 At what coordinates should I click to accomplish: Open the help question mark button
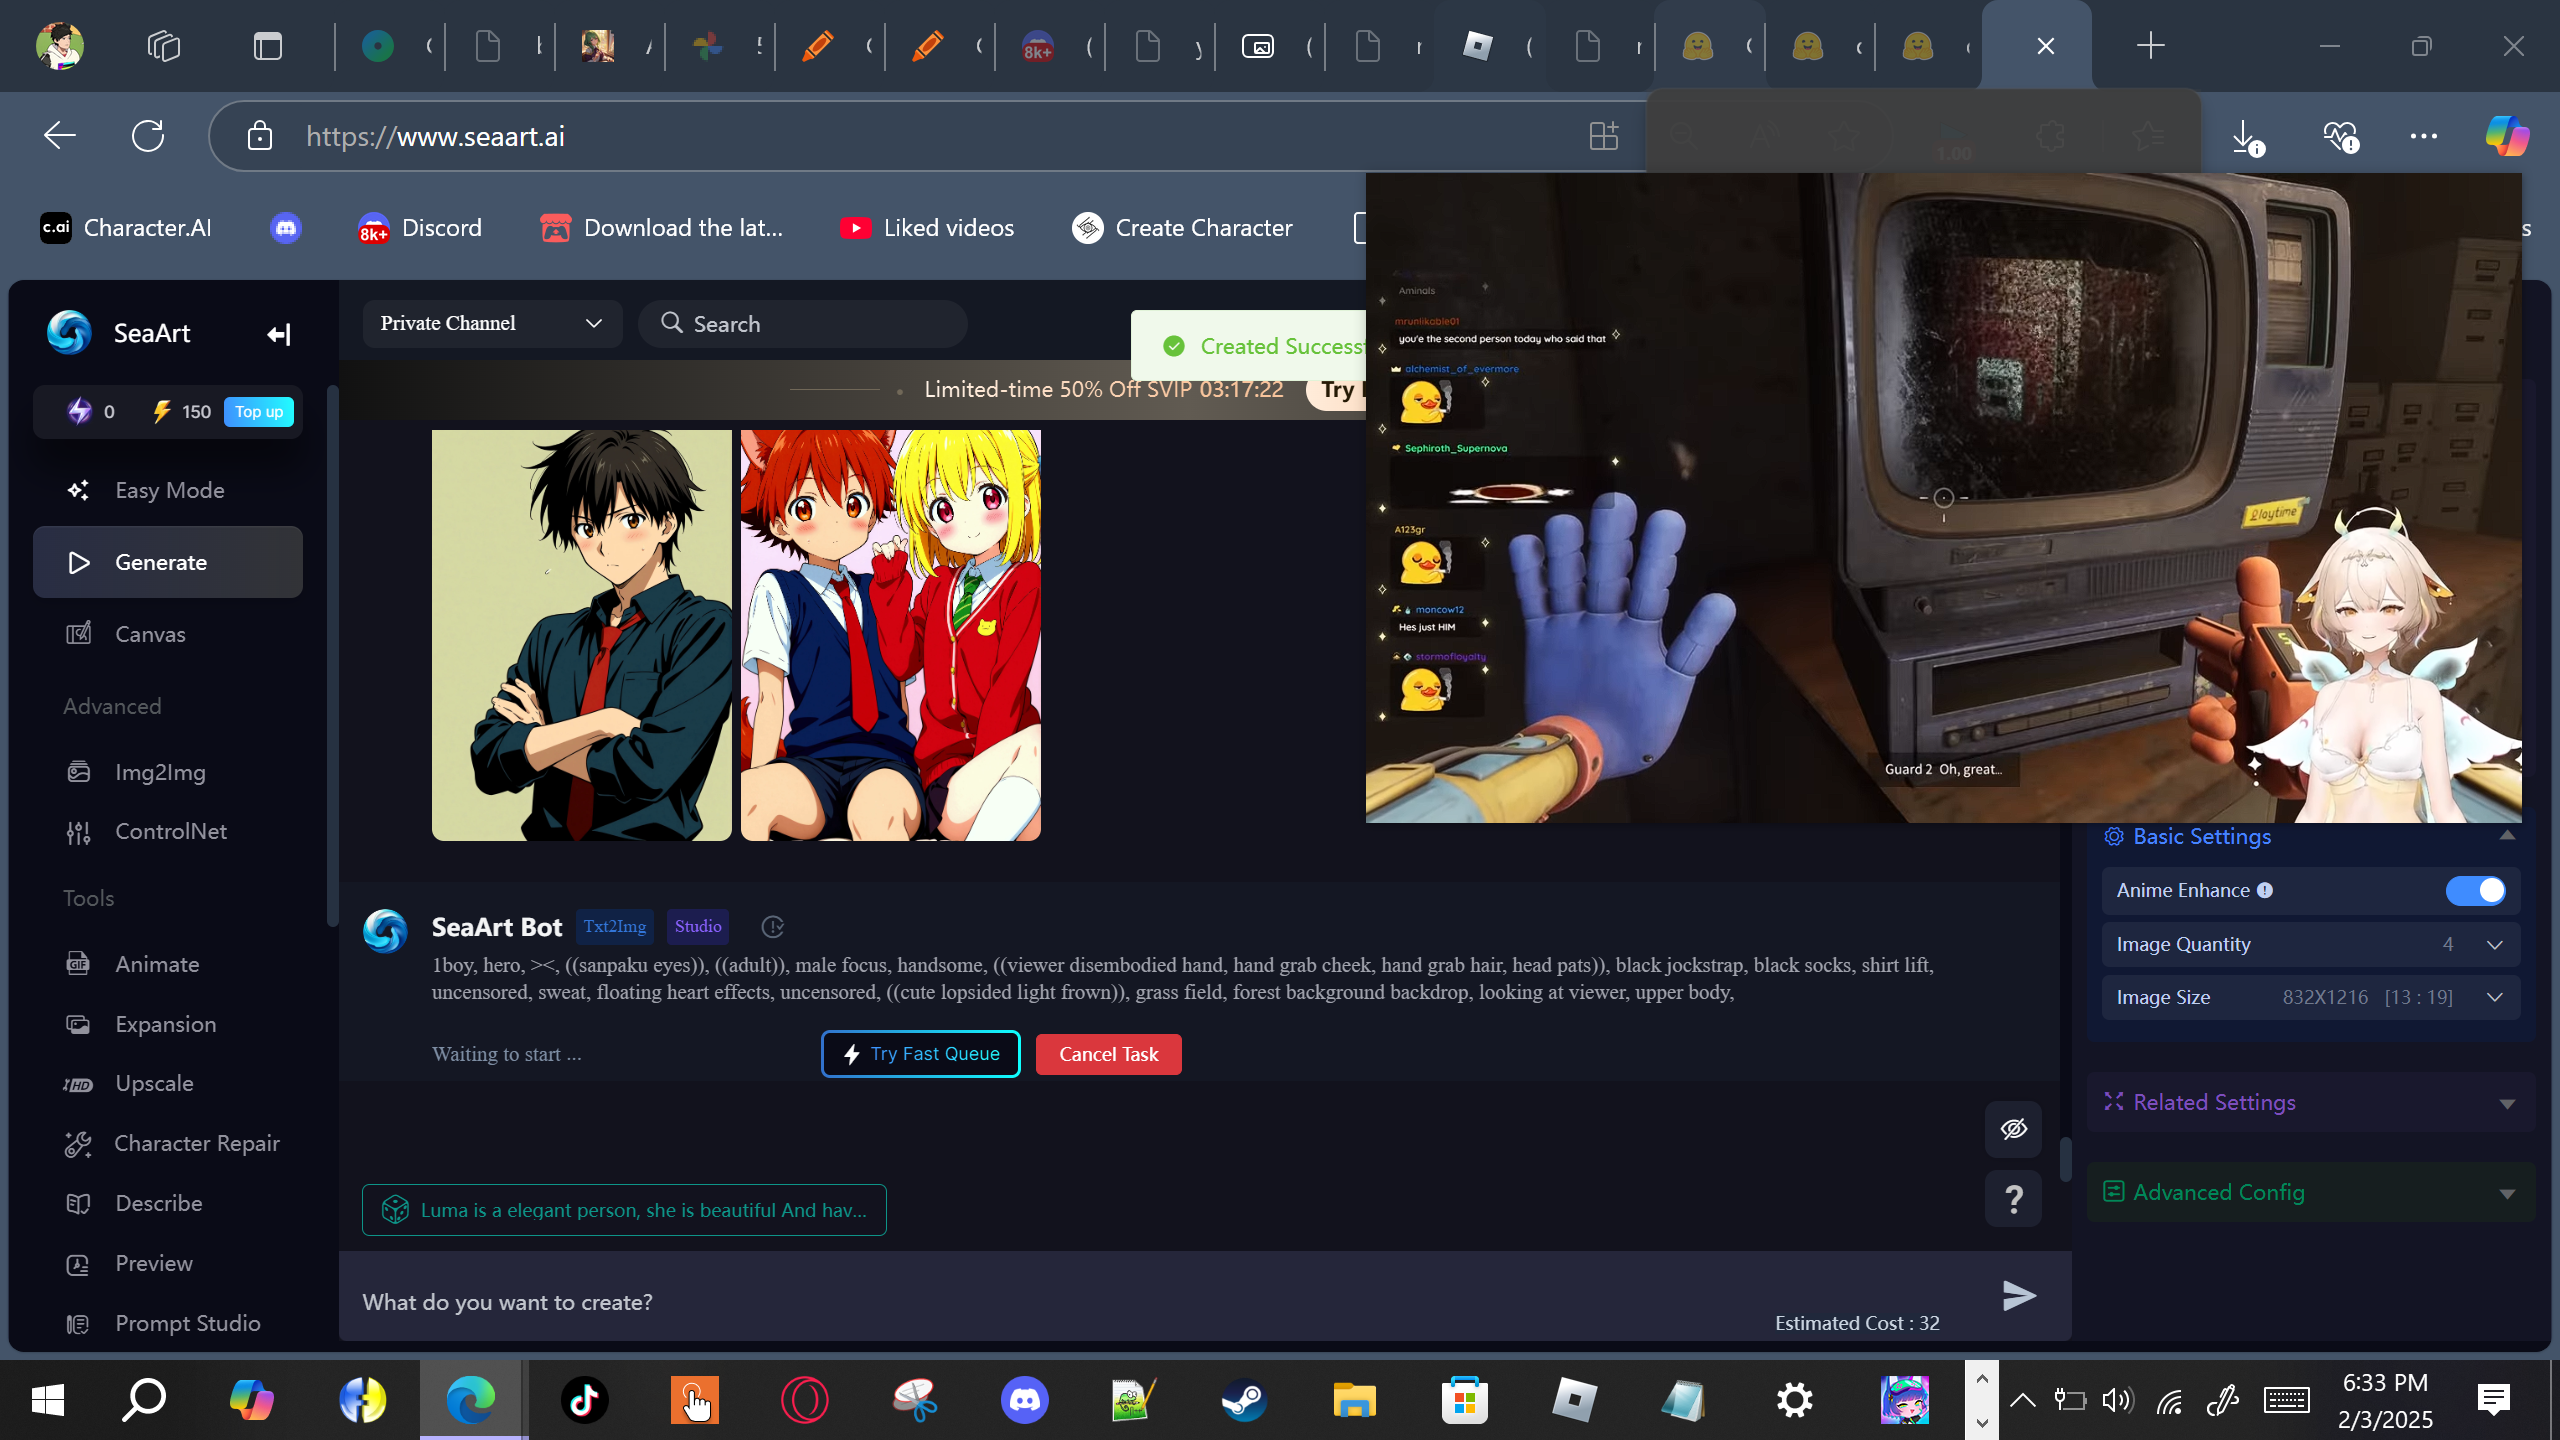[2013, 1198]
